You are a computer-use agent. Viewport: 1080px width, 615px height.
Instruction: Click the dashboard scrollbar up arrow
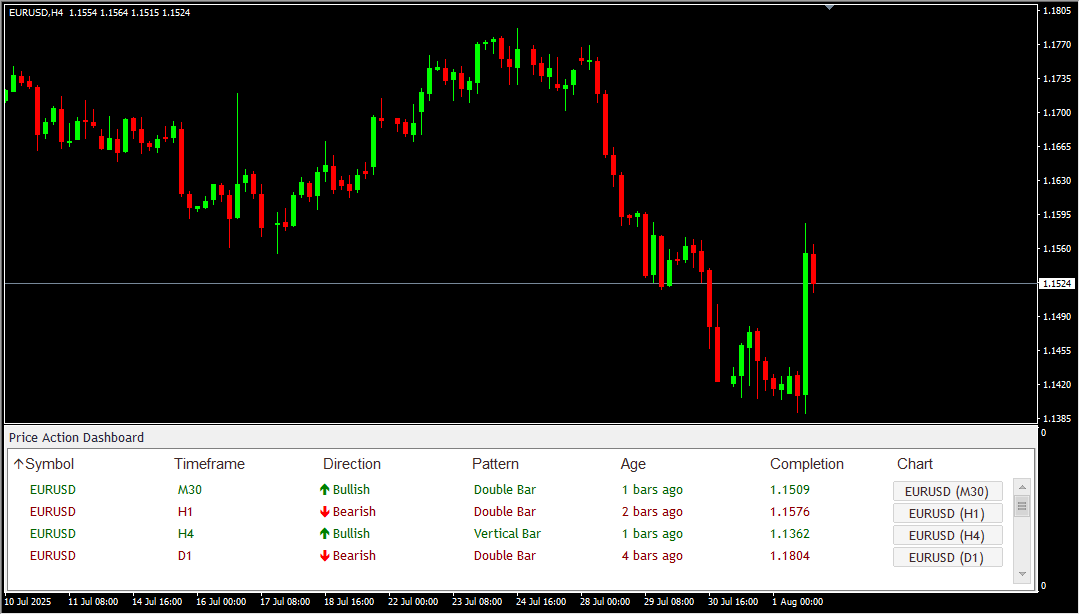[x=1022, y=487]
